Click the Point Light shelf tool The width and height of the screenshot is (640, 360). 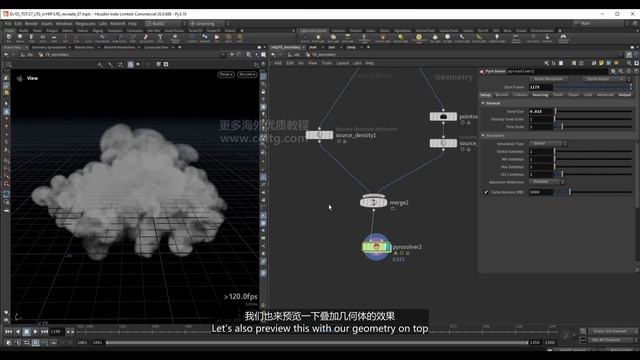pos(318,38)
